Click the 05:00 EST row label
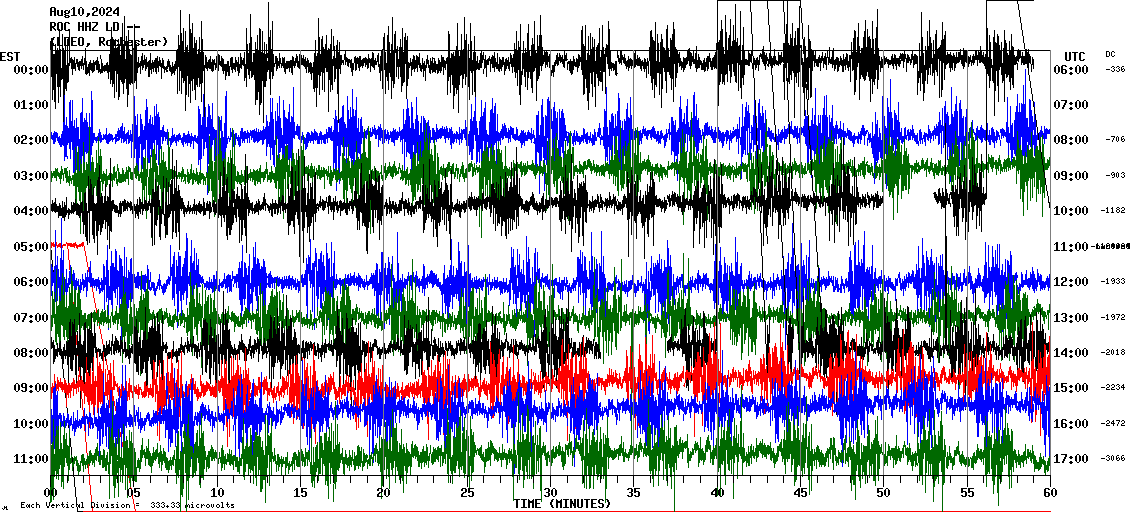Viewport: 1130px width, 519px height. (31, 246)
